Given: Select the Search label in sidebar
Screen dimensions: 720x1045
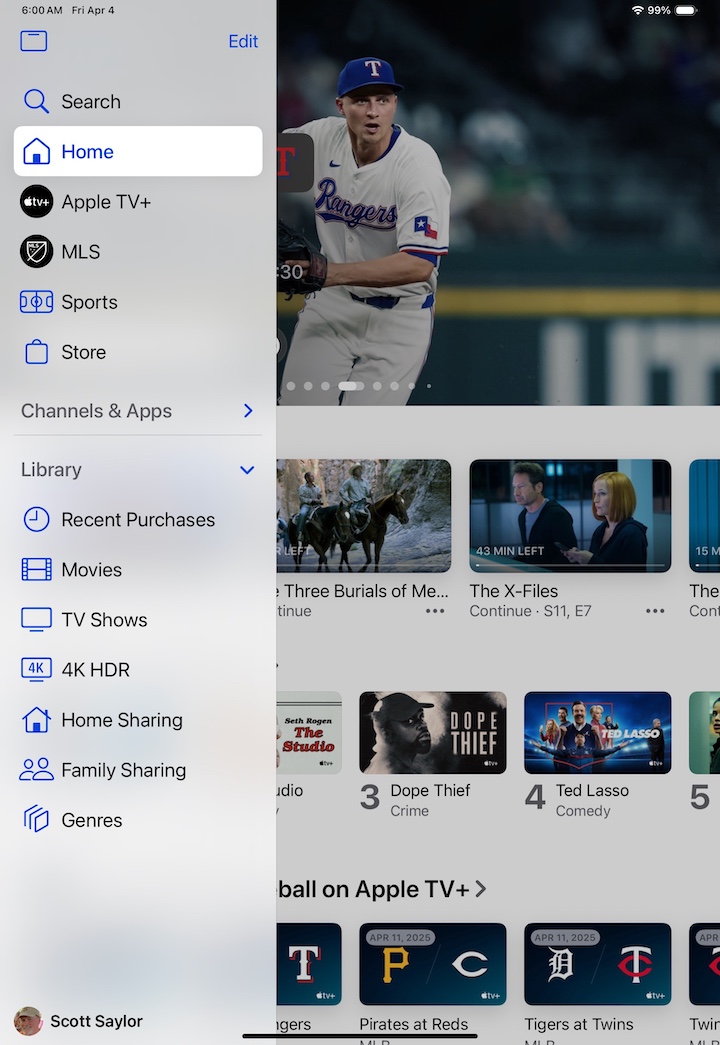Looking at the screenshot, I should coord(91,102).
